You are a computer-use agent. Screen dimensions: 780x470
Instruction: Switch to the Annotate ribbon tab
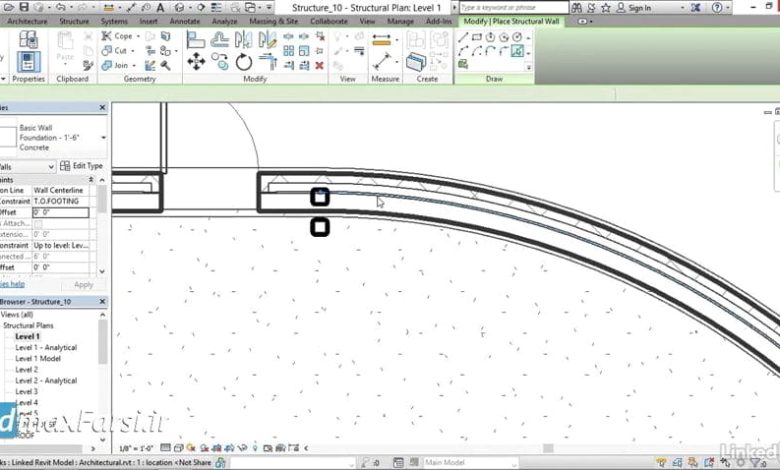(x=183, y=20)
